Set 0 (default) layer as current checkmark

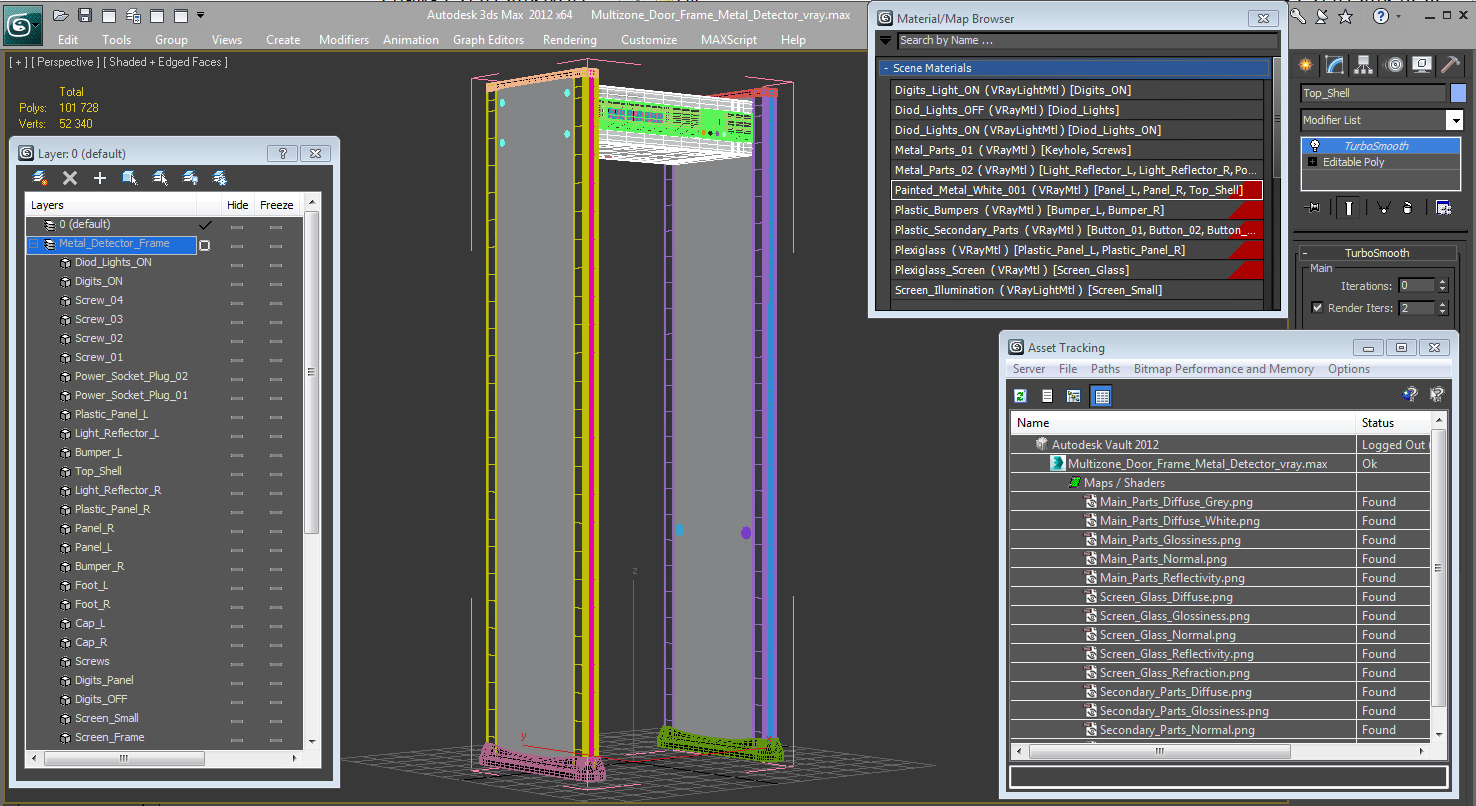pyautogui.click(x=207, y=225)
